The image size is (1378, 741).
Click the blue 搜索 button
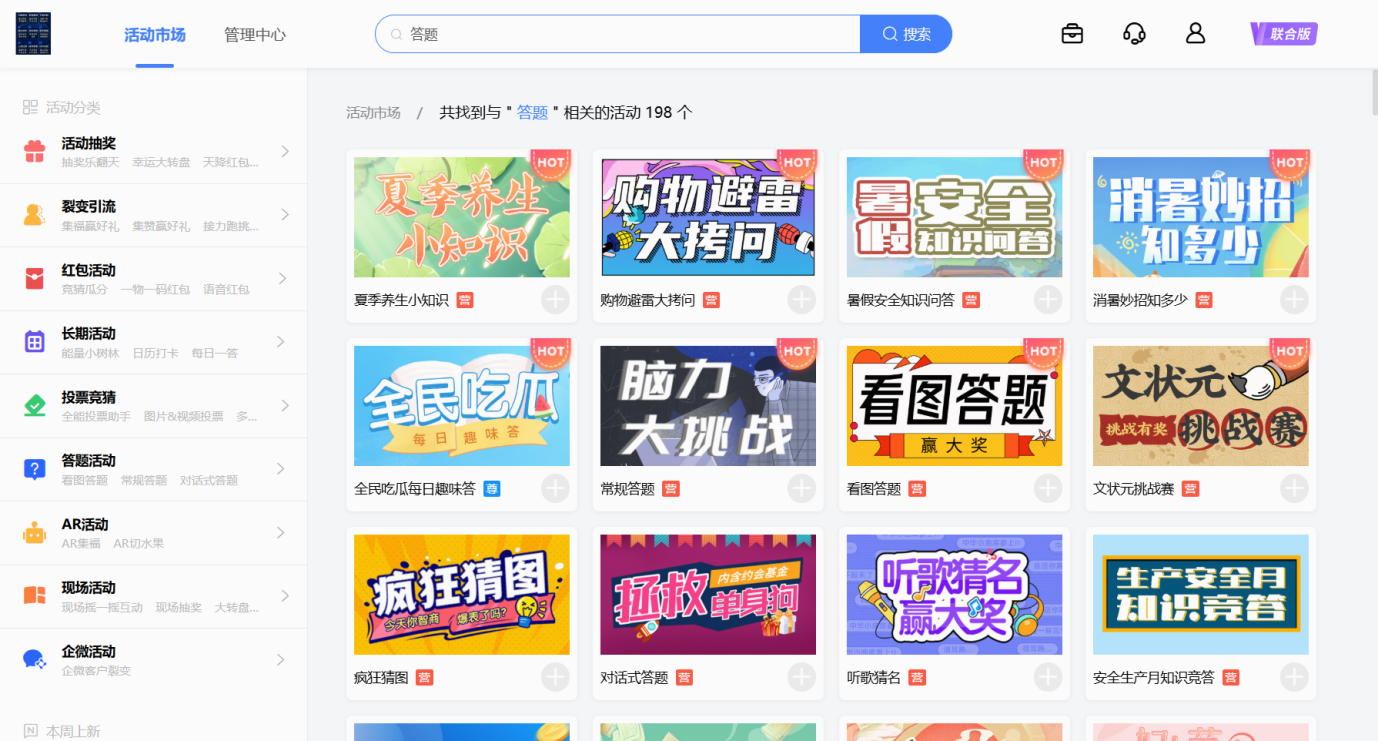(906, 34)
